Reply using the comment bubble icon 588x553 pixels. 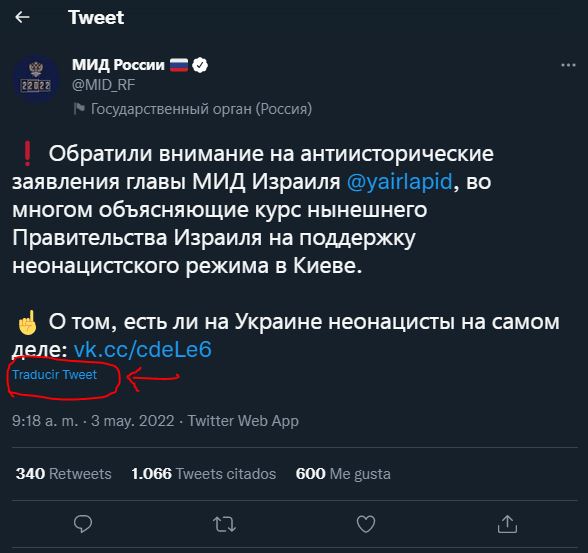(x=83, y=524)
